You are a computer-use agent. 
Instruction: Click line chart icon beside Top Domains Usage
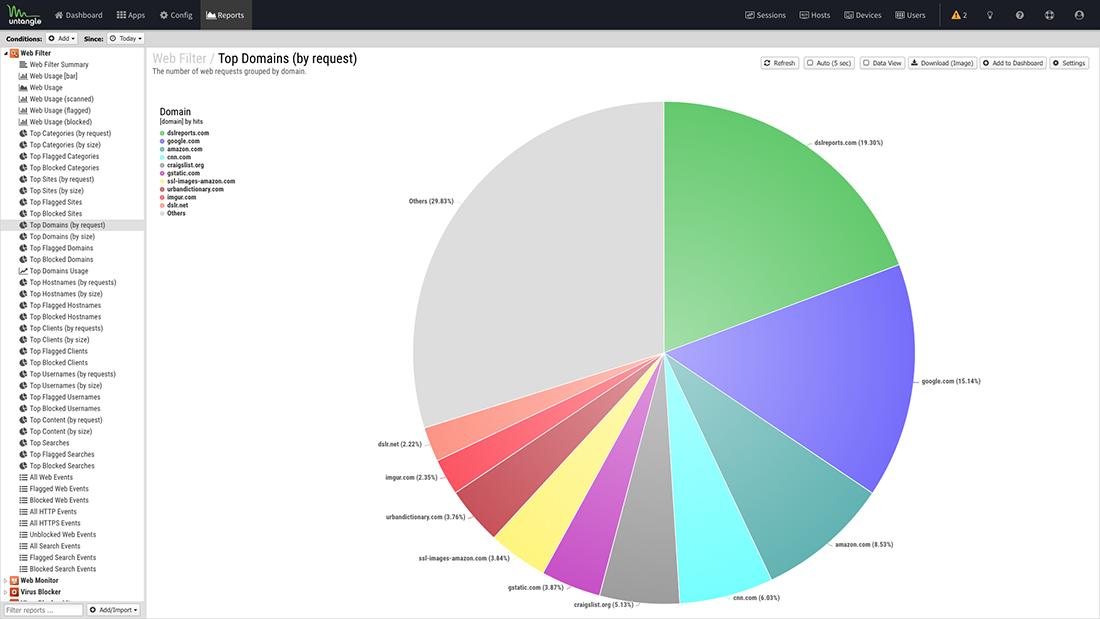pyautogui.click(x=23, y=271)
